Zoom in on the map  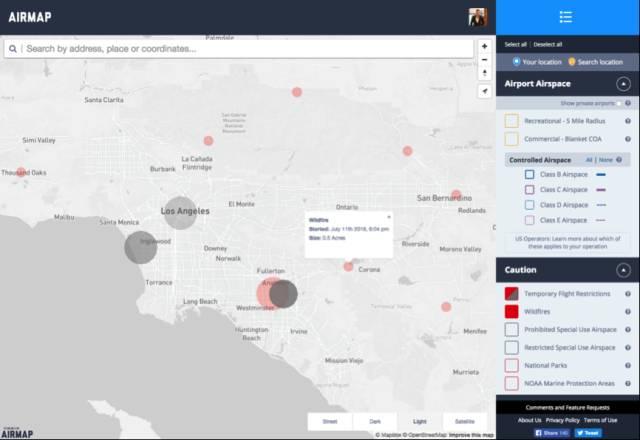[485, 46]
